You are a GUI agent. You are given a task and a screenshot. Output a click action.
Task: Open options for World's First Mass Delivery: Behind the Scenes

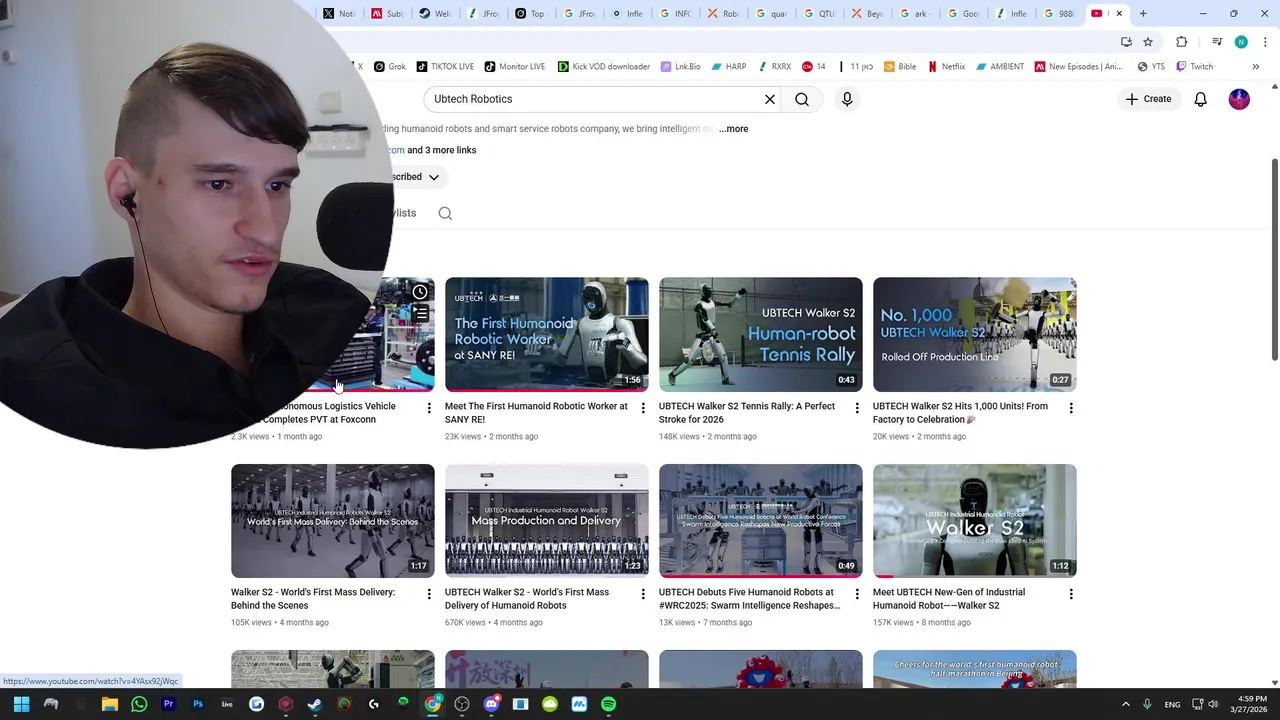[429, 594]
